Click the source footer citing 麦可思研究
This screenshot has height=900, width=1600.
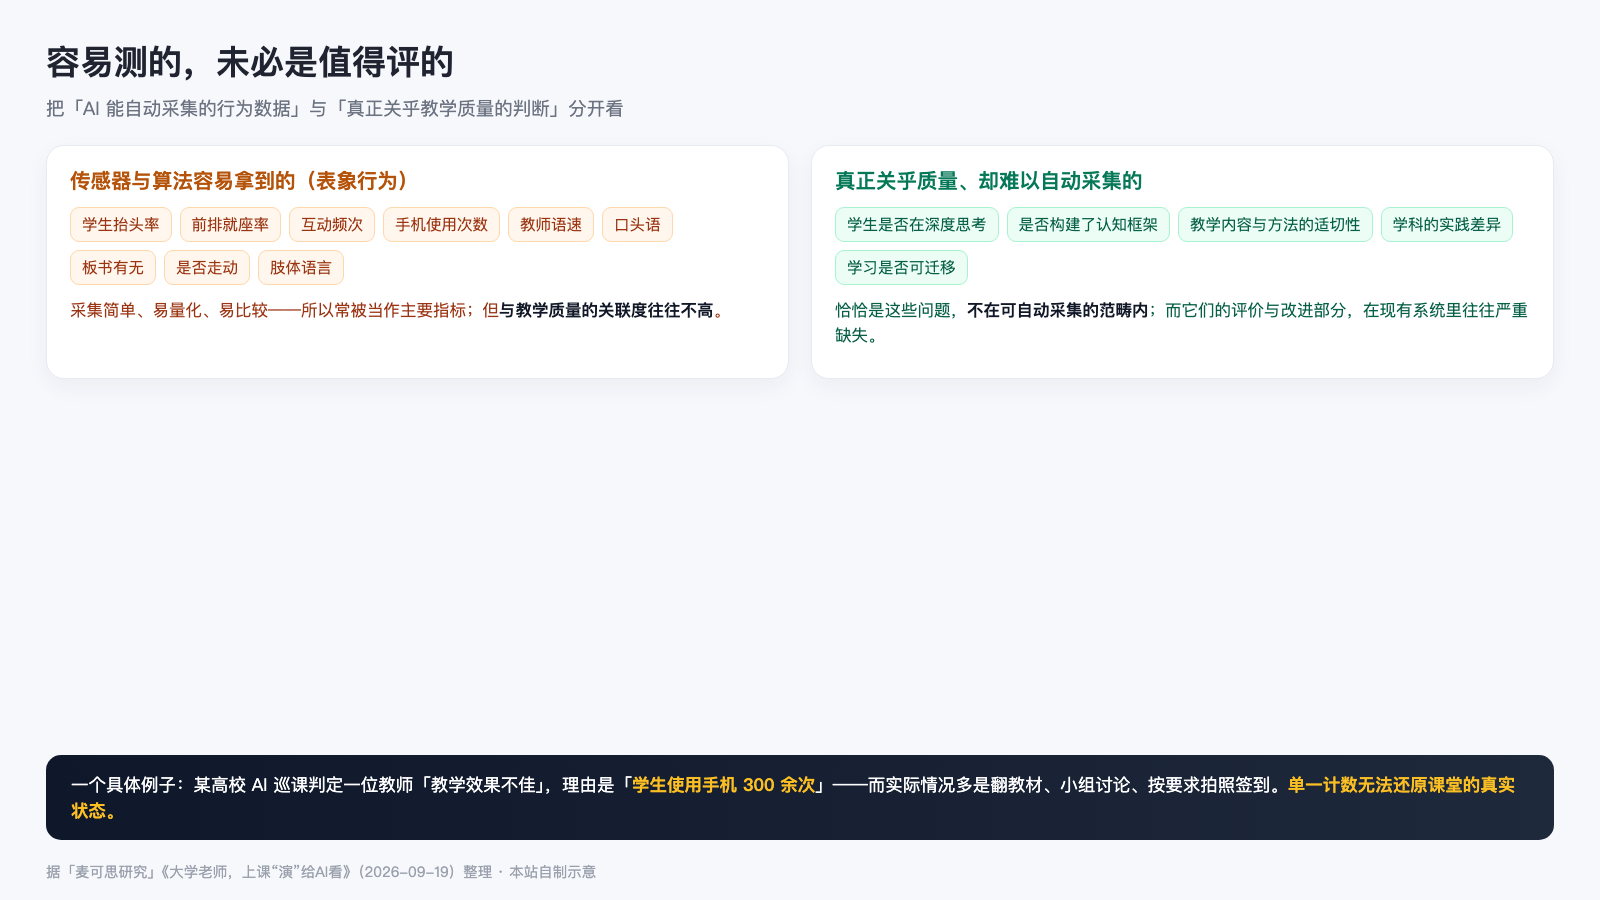click(321, 872)
